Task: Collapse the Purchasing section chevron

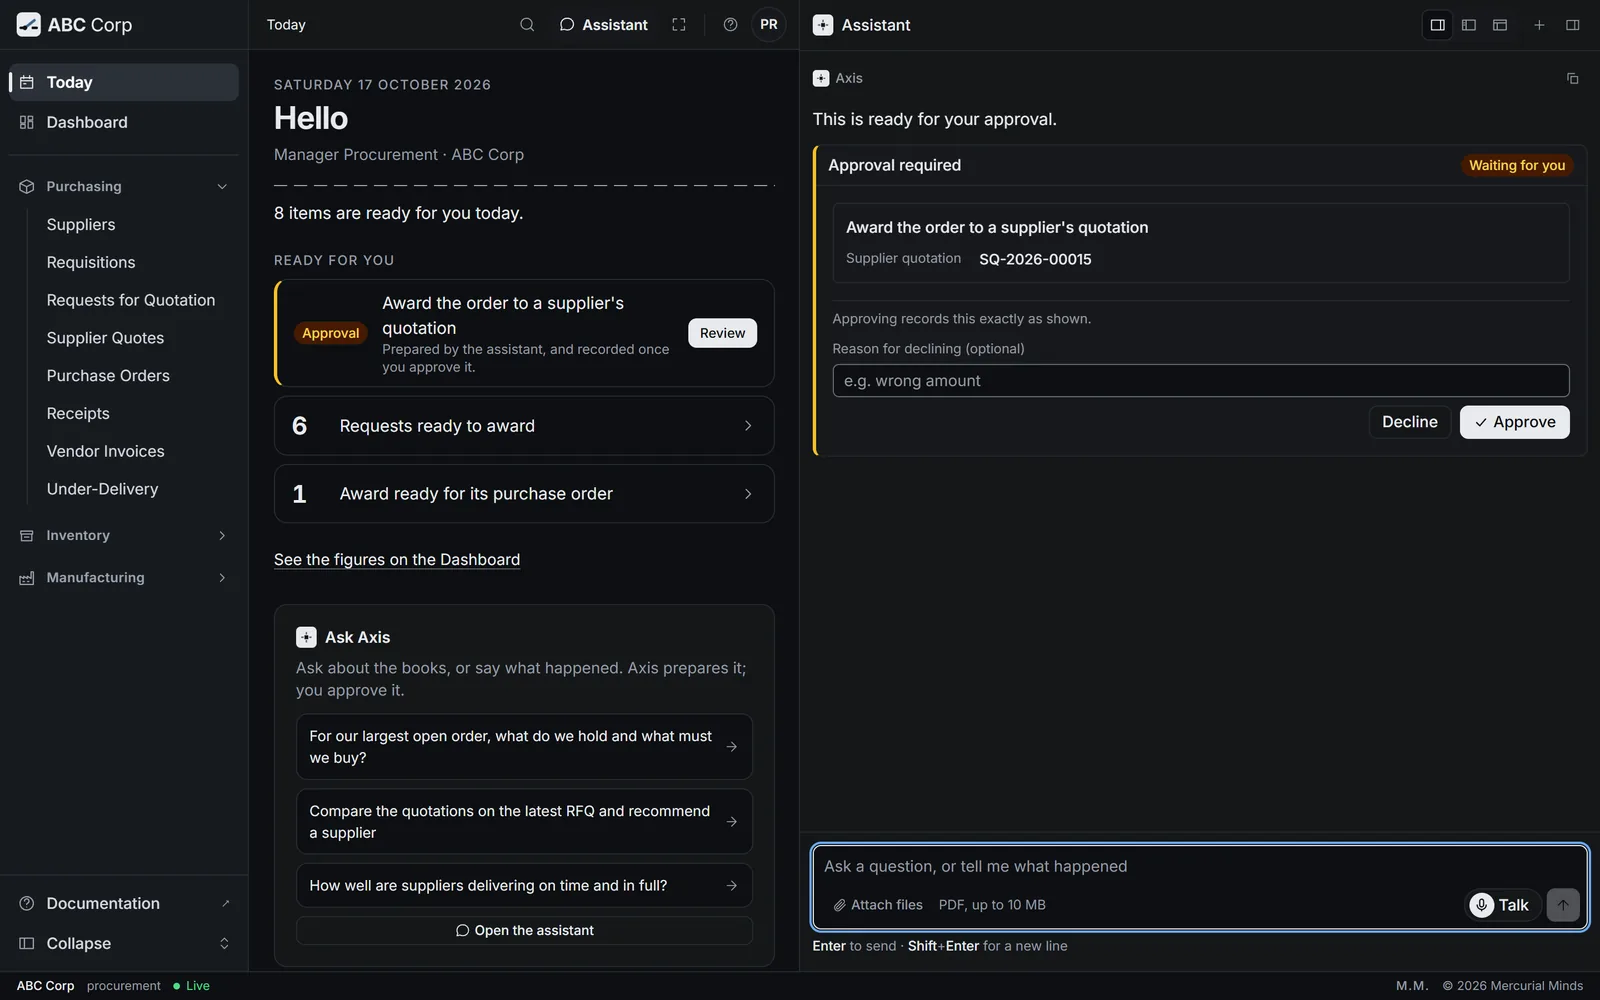Action: (222, 187)
